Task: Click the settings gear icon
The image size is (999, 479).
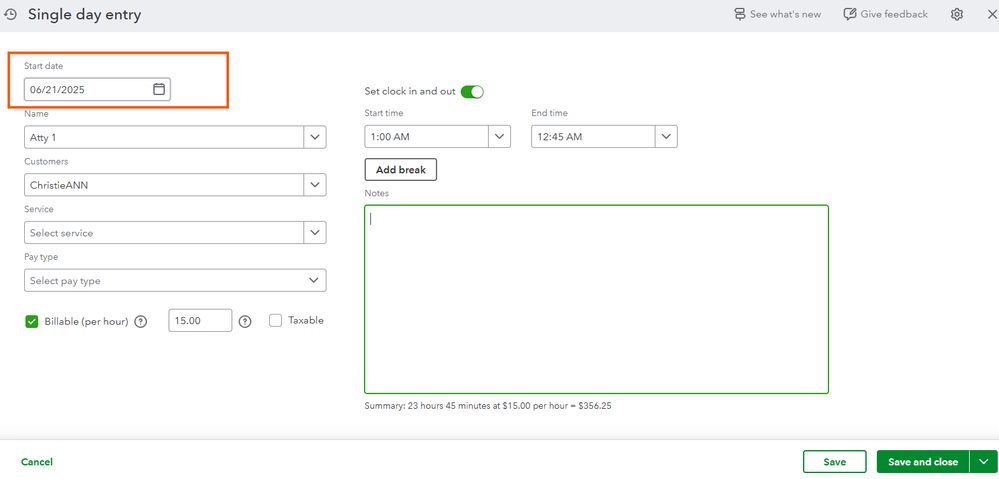Action: point(957,15)
